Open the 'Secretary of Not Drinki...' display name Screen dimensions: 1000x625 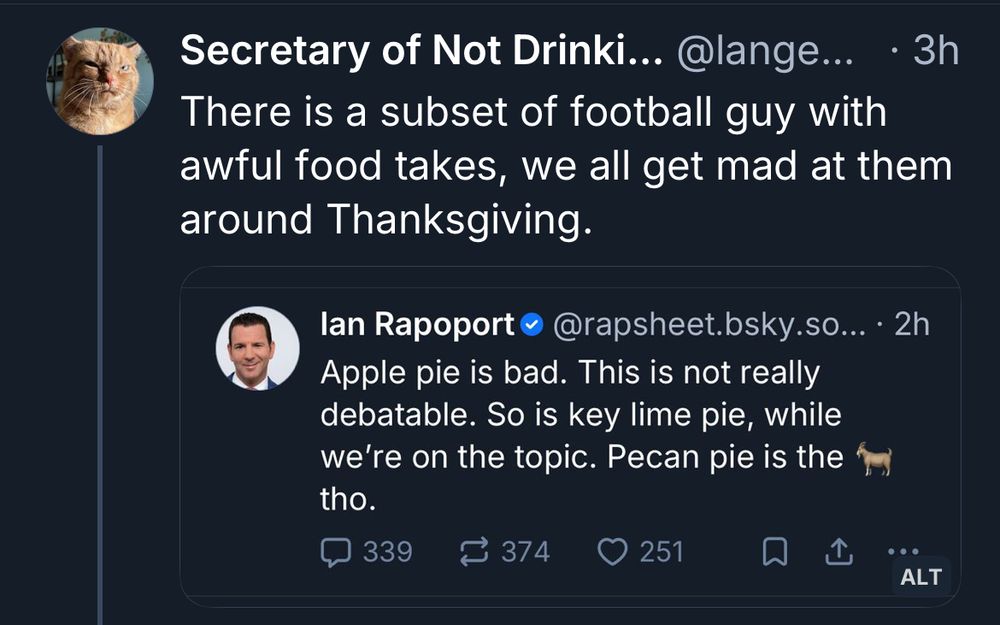coord(420,52)
